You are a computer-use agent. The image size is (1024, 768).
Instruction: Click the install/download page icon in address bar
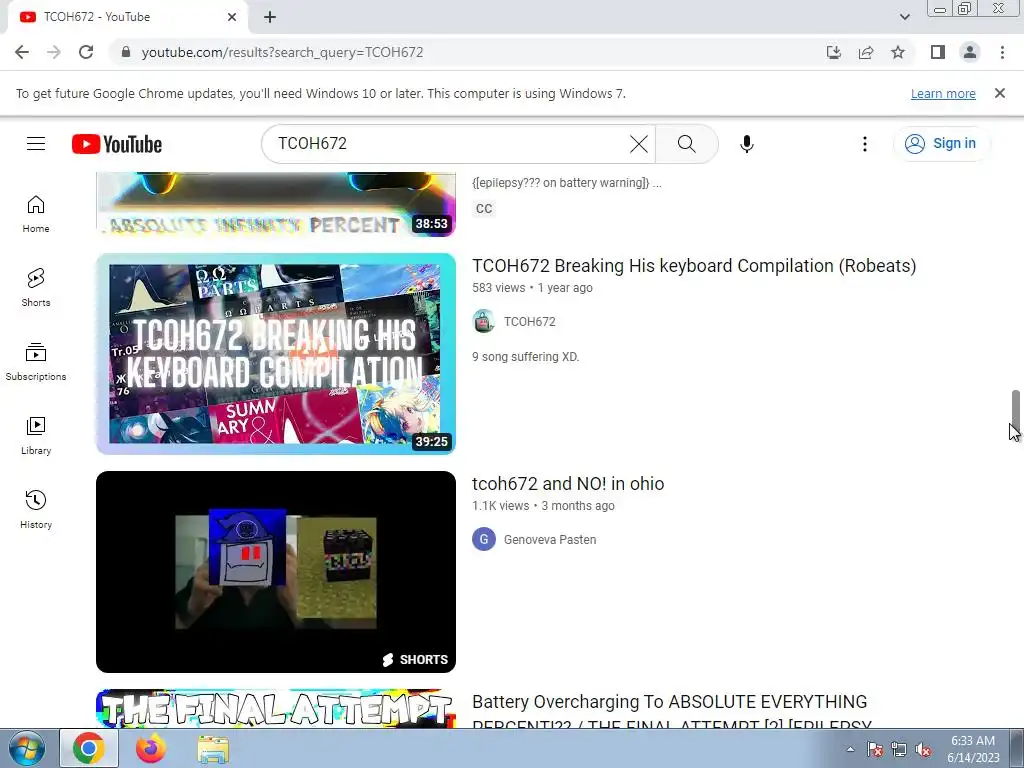pyautogui.click(x=833, y=52)
